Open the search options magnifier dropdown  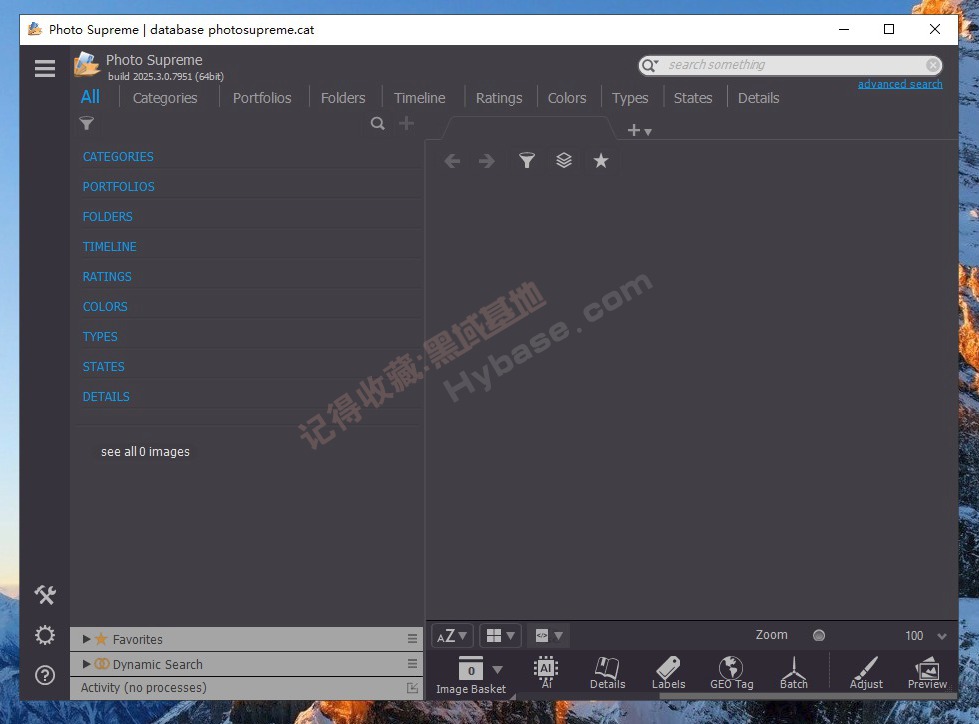(x=650, y=65)
